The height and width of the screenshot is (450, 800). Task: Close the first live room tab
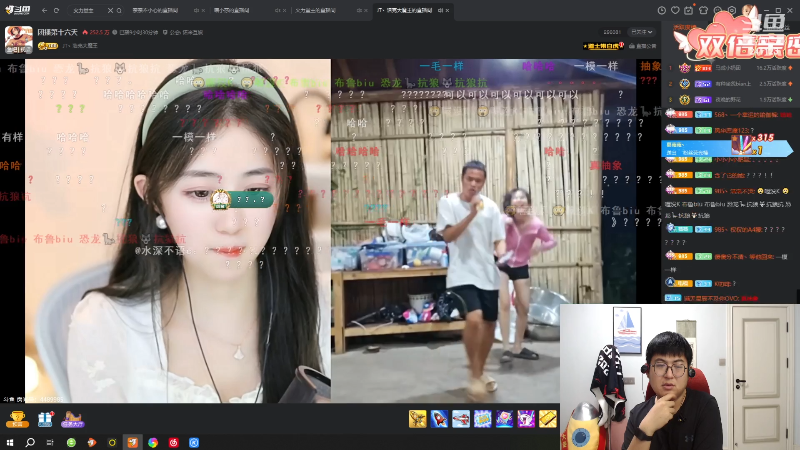coord(203,10)
